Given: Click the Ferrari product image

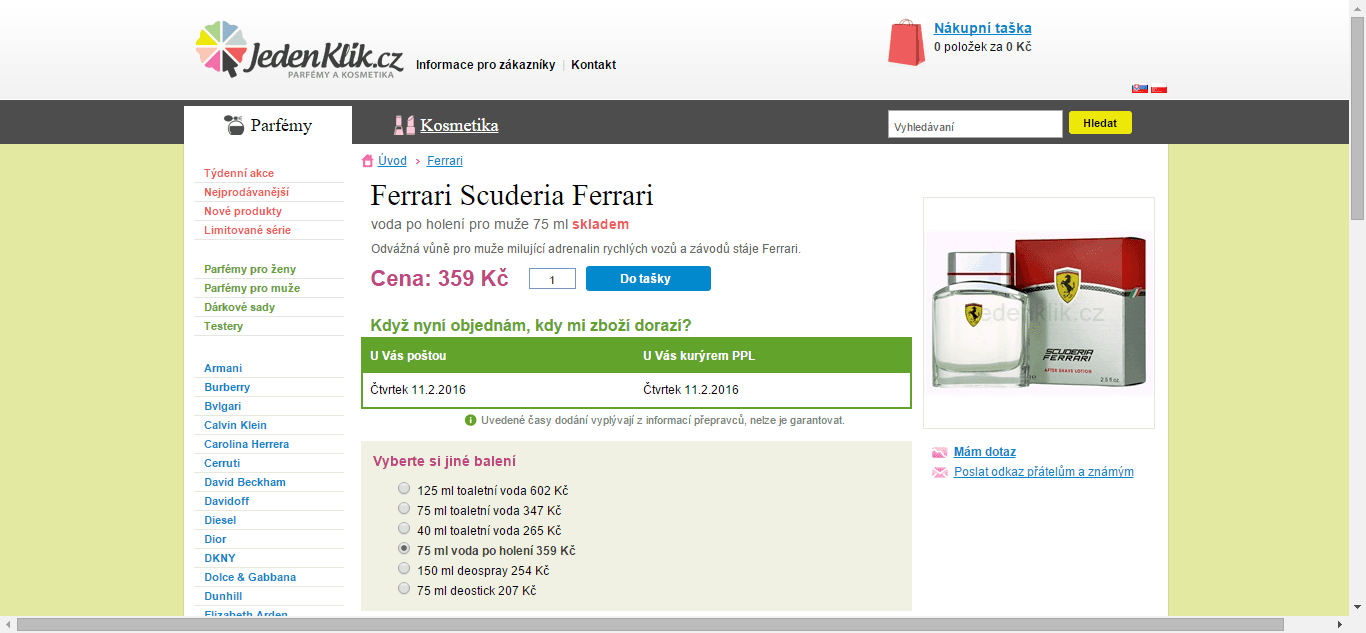Looking at the screenshot, I should click(1038, 311).
